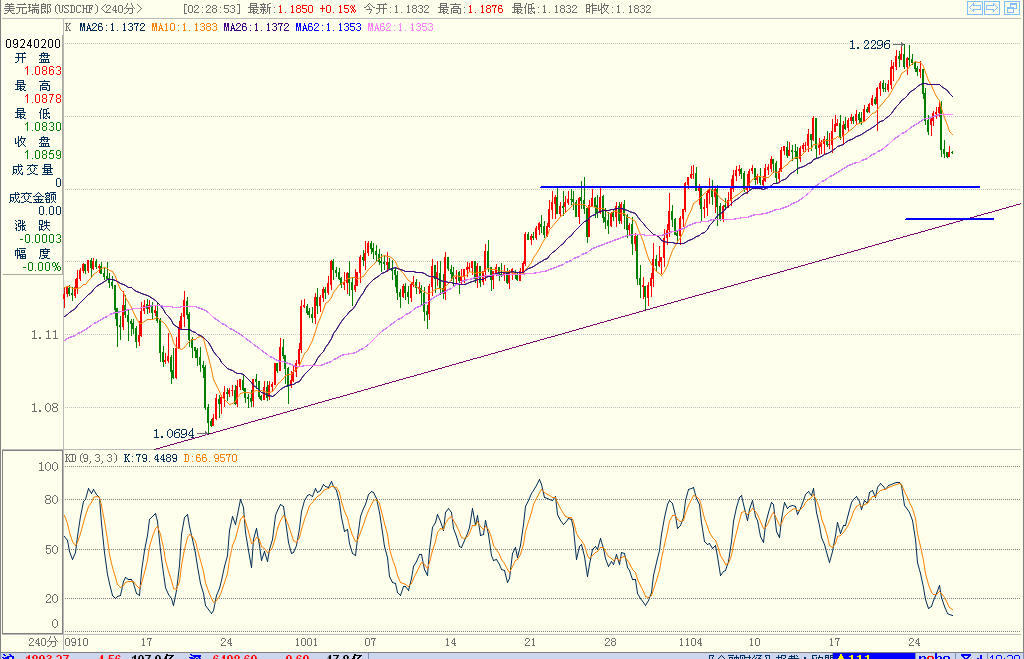The height and width of the screenshot is (659, 1024).
Task: Click the 50 level on KD axis
Action: click(x=52, y=550)
